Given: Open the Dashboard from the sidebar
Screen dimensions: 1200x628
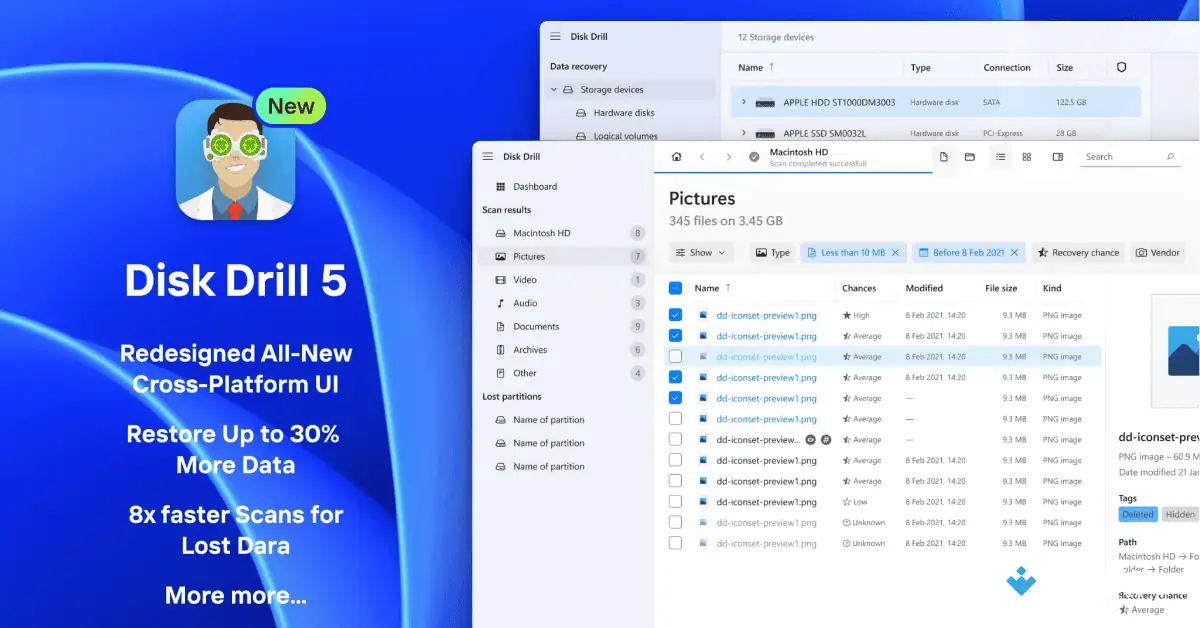Looking at the screenshot, I should click(534, 186).
